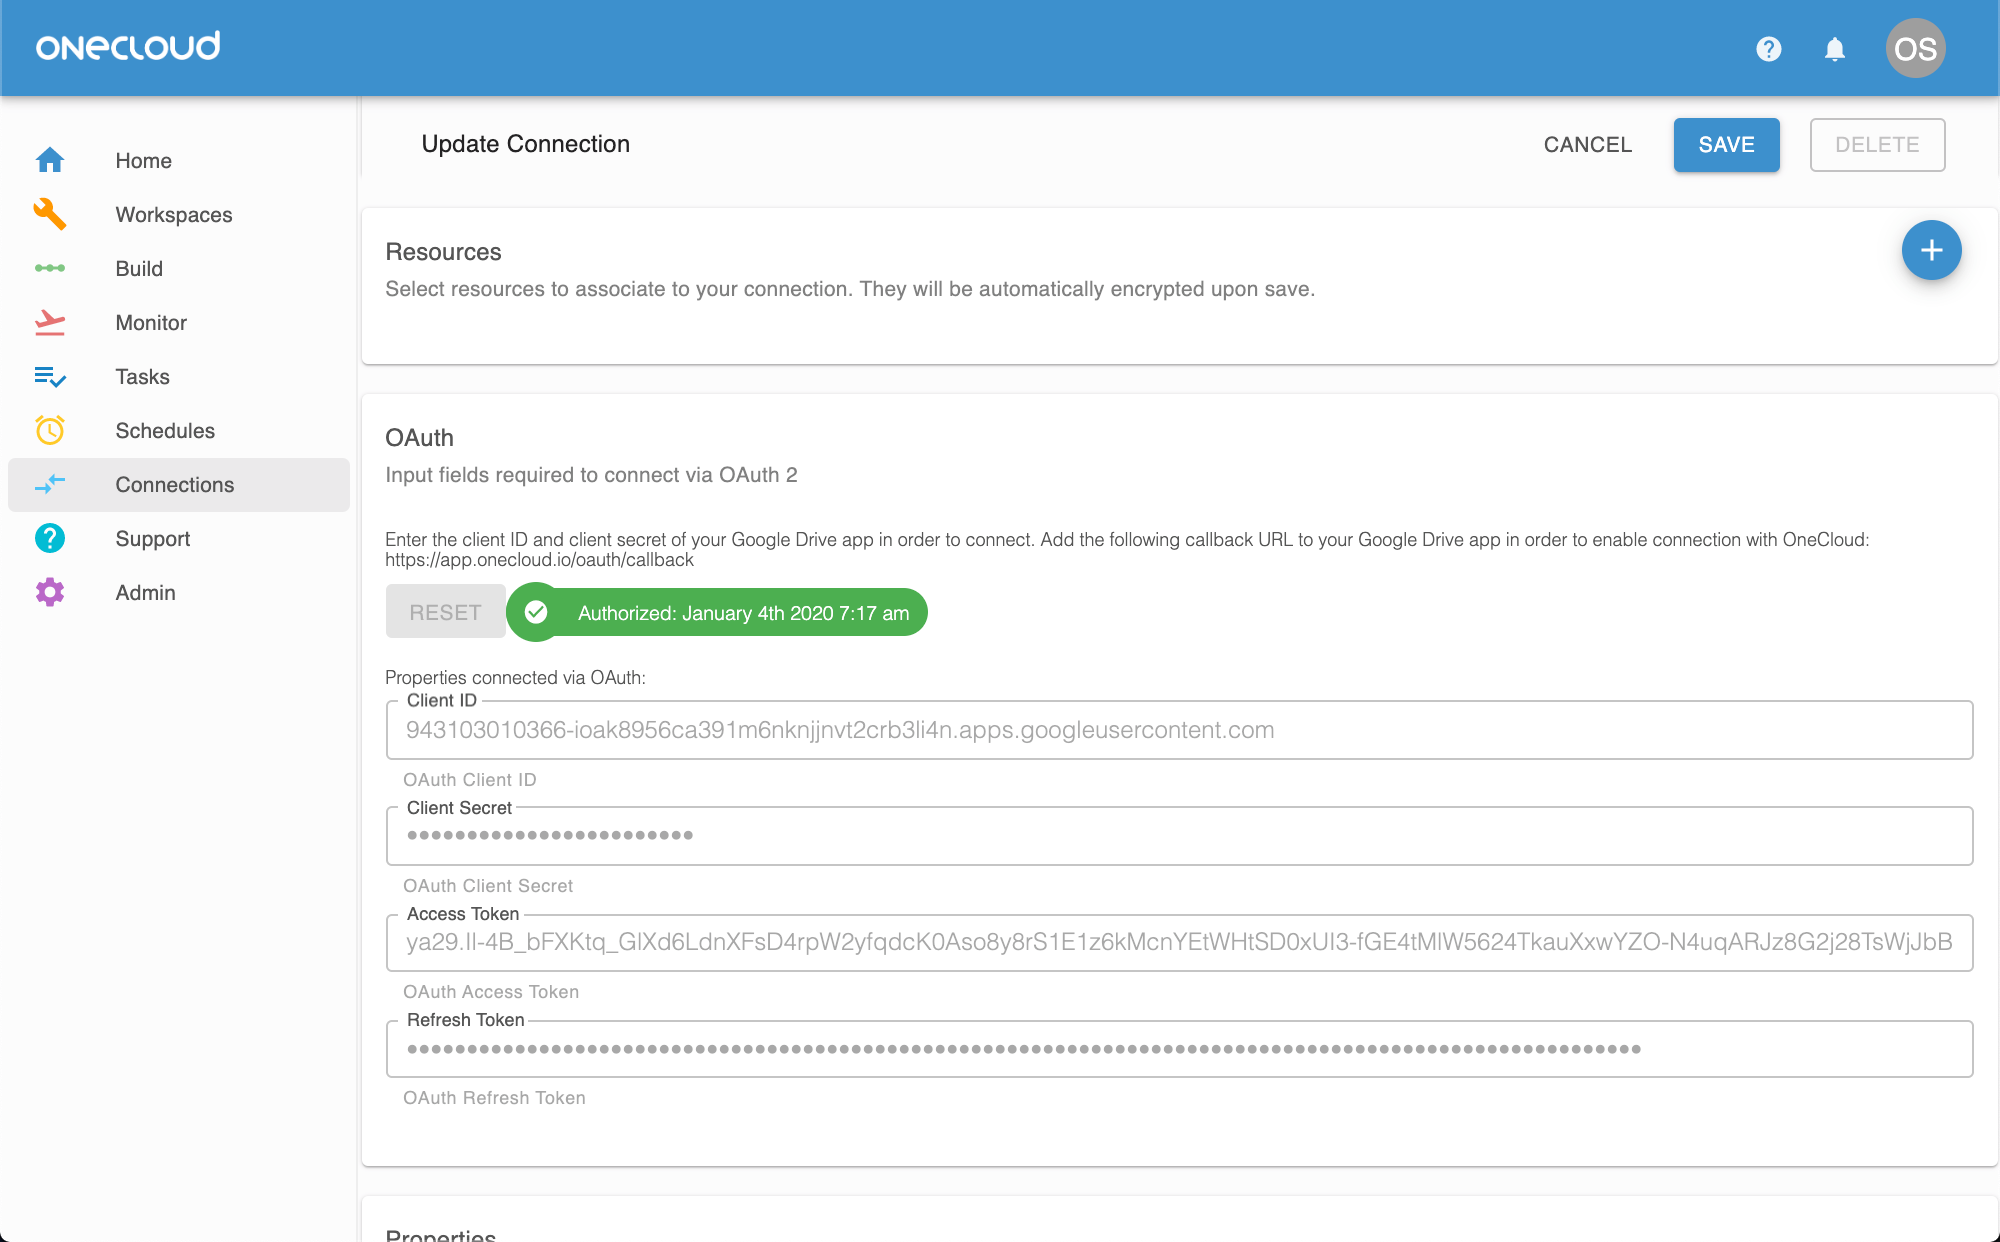Open the Admin gear icon
This screenshot has width=2000, height=1242.
pos(50,592)
